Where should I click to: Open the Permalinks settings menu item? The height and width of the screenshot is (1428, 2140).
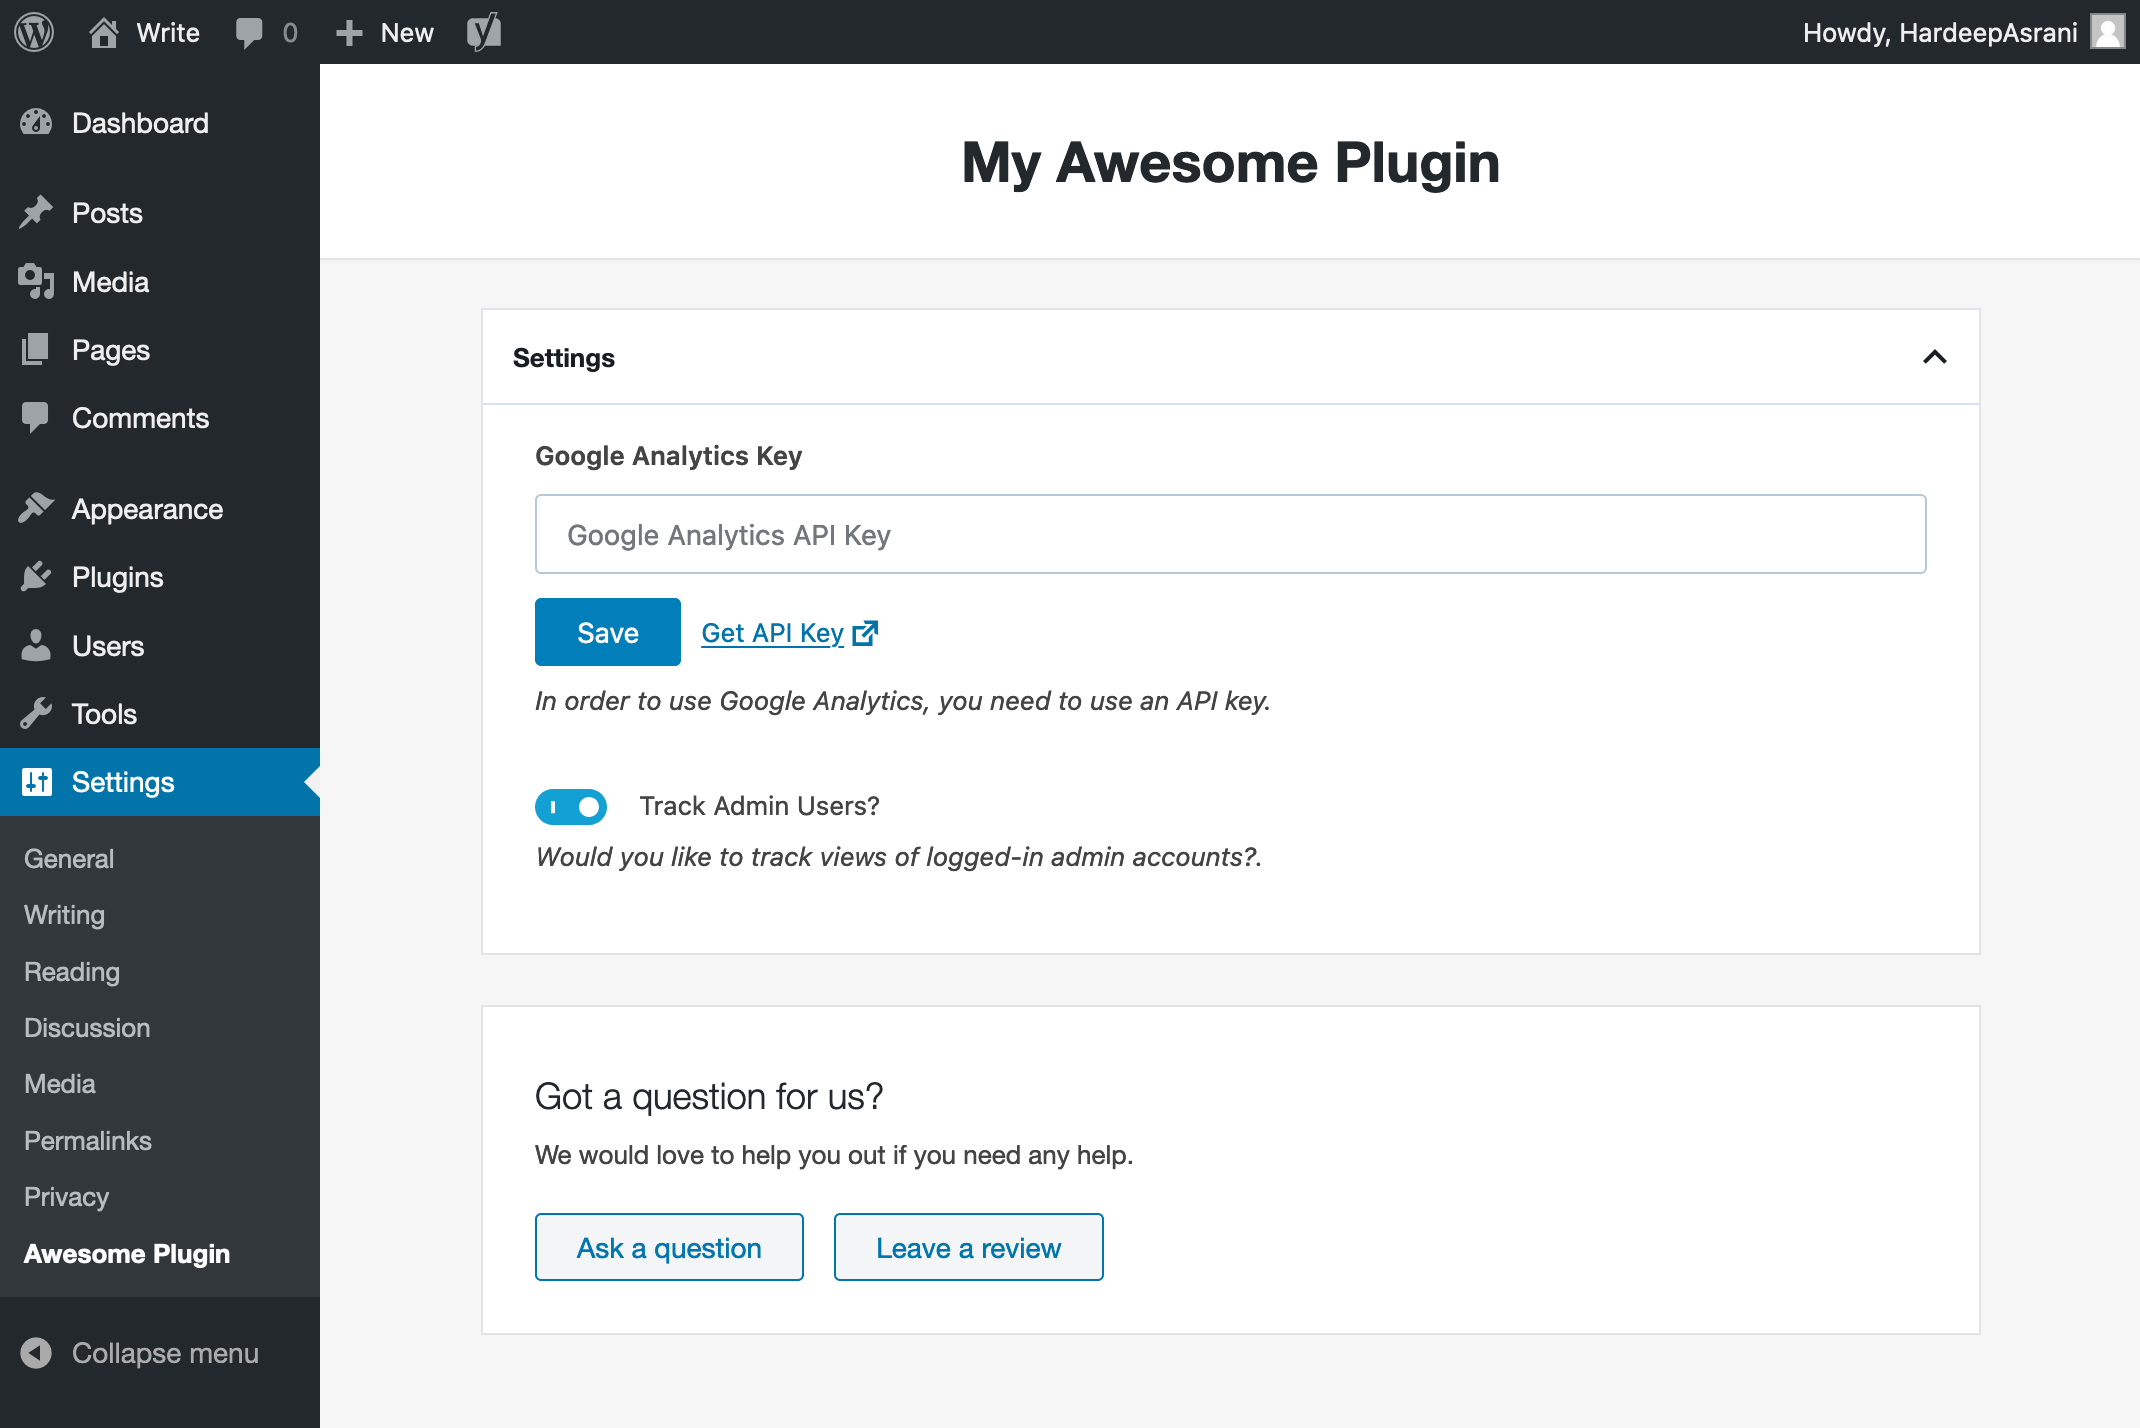[x=88, y=1140]
